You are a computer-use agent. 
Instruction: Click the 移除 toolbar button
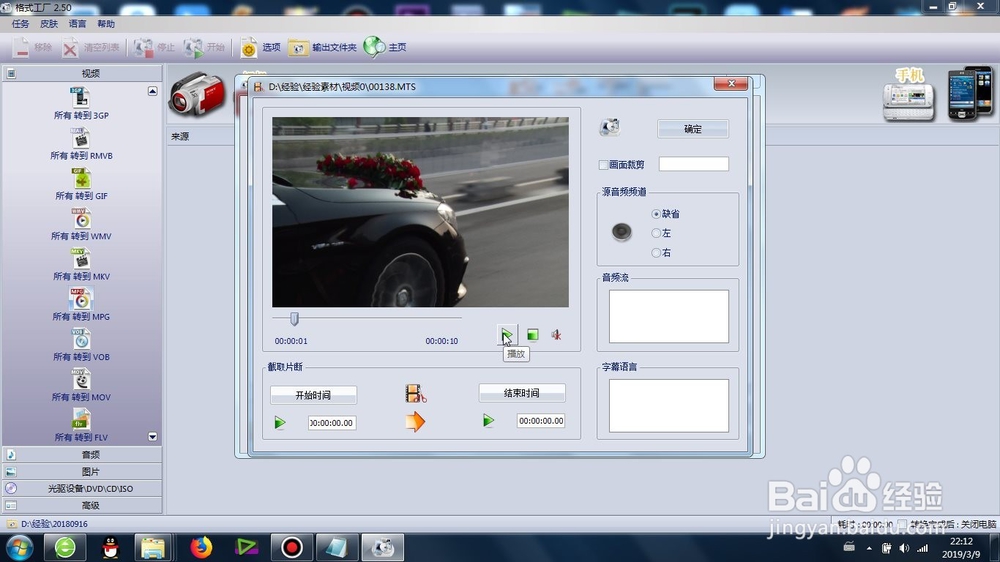[32, 47]
